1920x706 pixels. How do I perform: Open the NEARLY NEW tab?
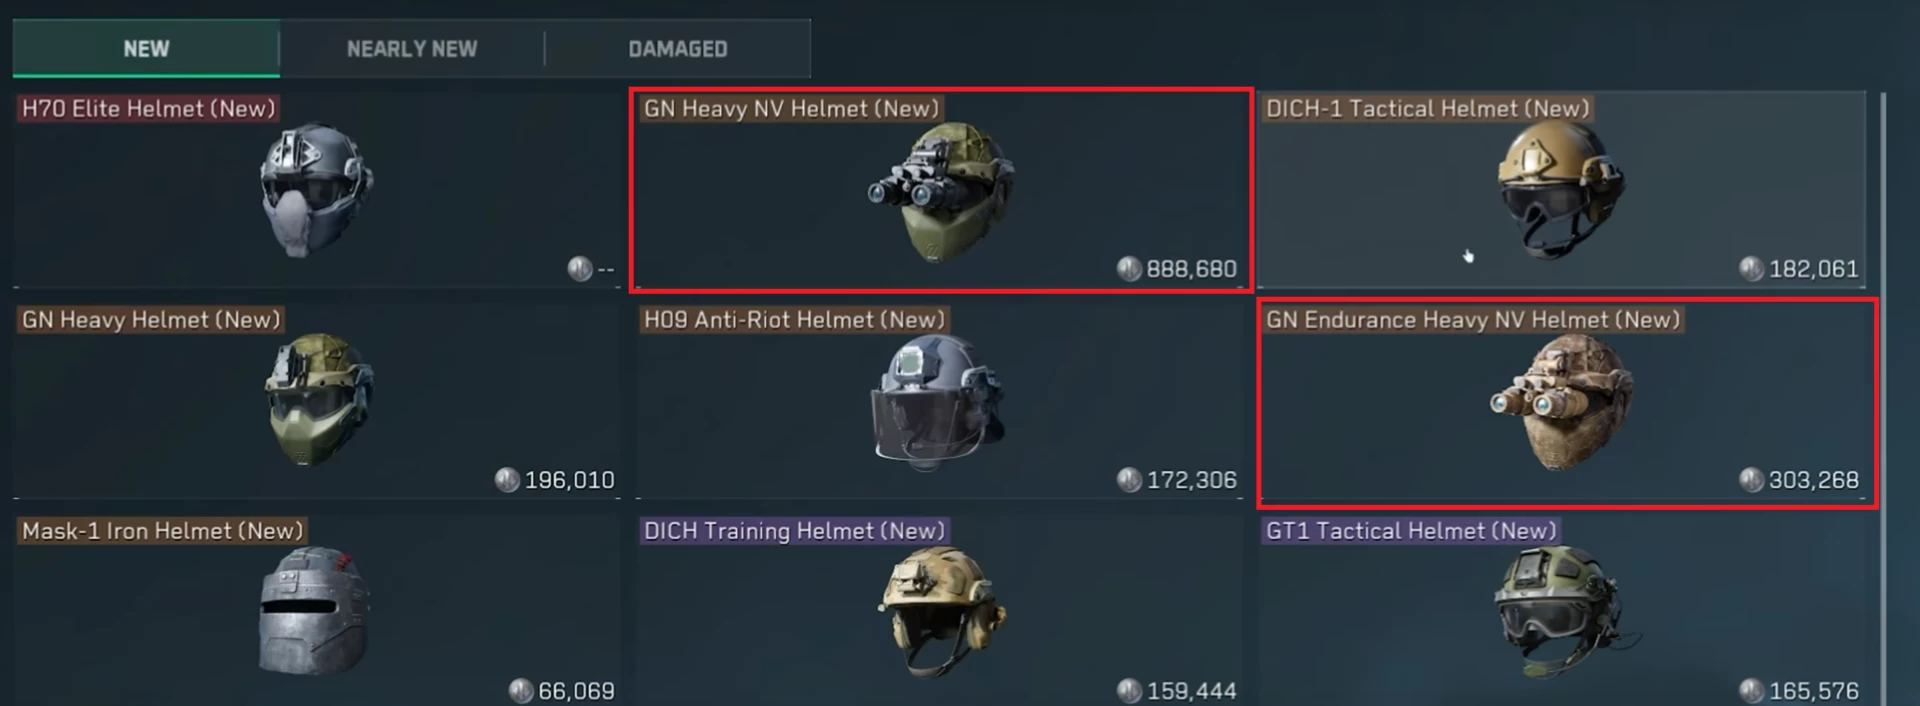[x=412, y=49]
